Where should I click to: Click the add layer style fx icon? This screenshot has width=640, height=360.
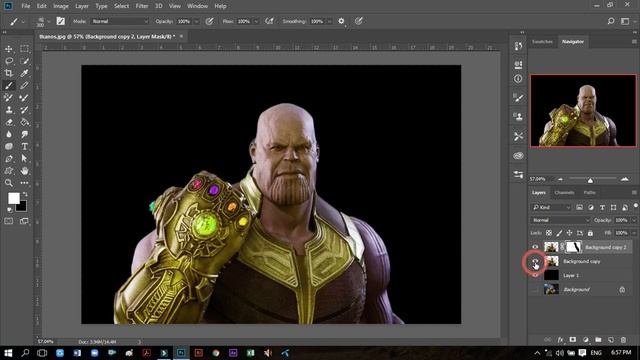560,340
